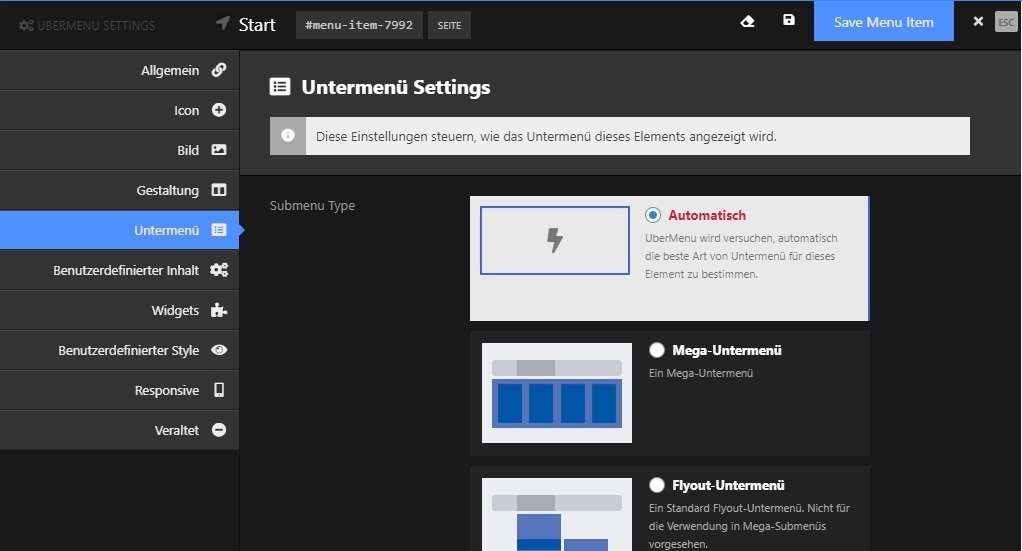Image resolution: width=1022 pixels, height=551 pixels.
Task: Click the Untermenü Settings heading text
Action: click(396, 87)
